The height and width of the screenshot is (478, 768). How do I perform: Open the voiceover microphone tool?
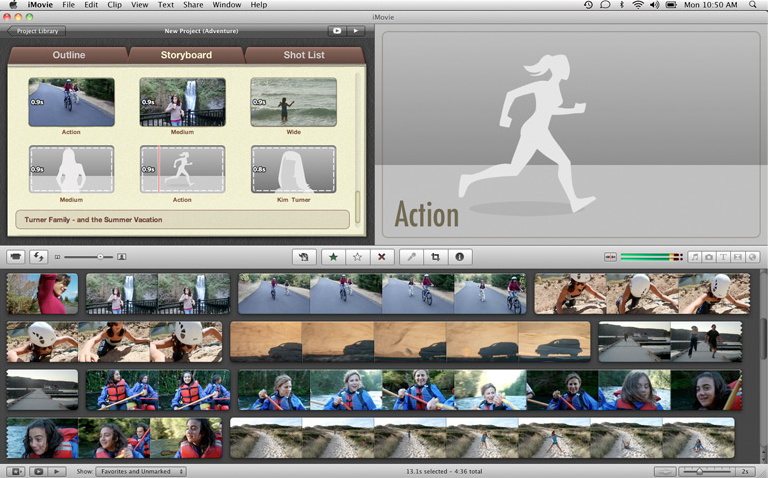pyautogui.click(x=411, y=257)
